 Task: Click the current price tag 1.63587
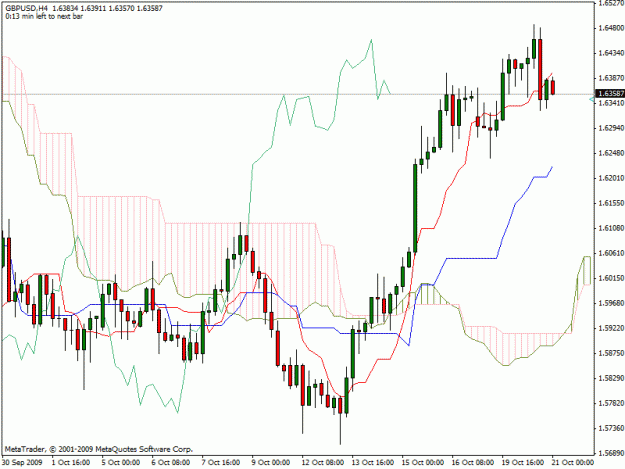tap(610, 94)
